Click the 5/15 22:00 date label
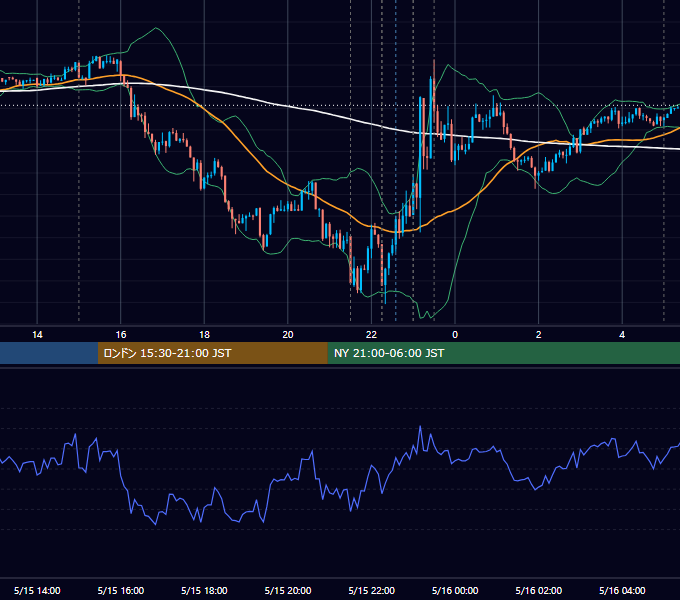This screenshot has height=600, width=680. pos(372,590)
